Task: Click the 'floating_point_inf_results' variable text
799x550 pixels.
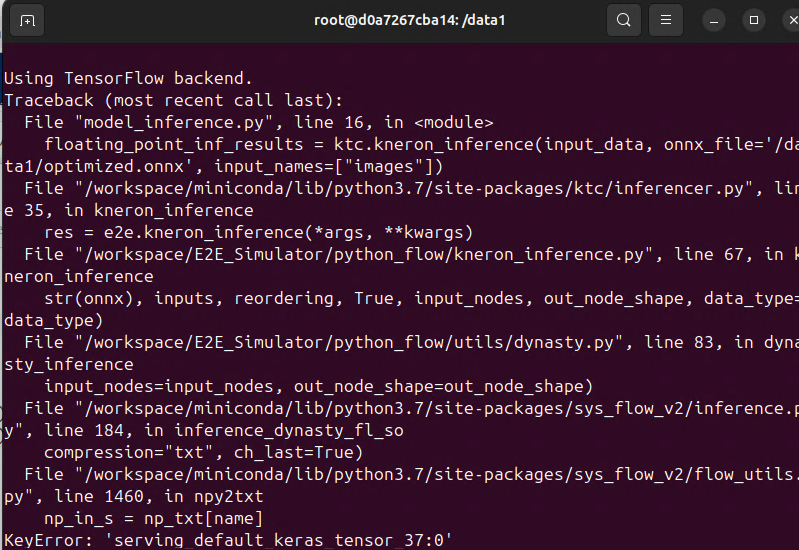Action: (173, 144)
